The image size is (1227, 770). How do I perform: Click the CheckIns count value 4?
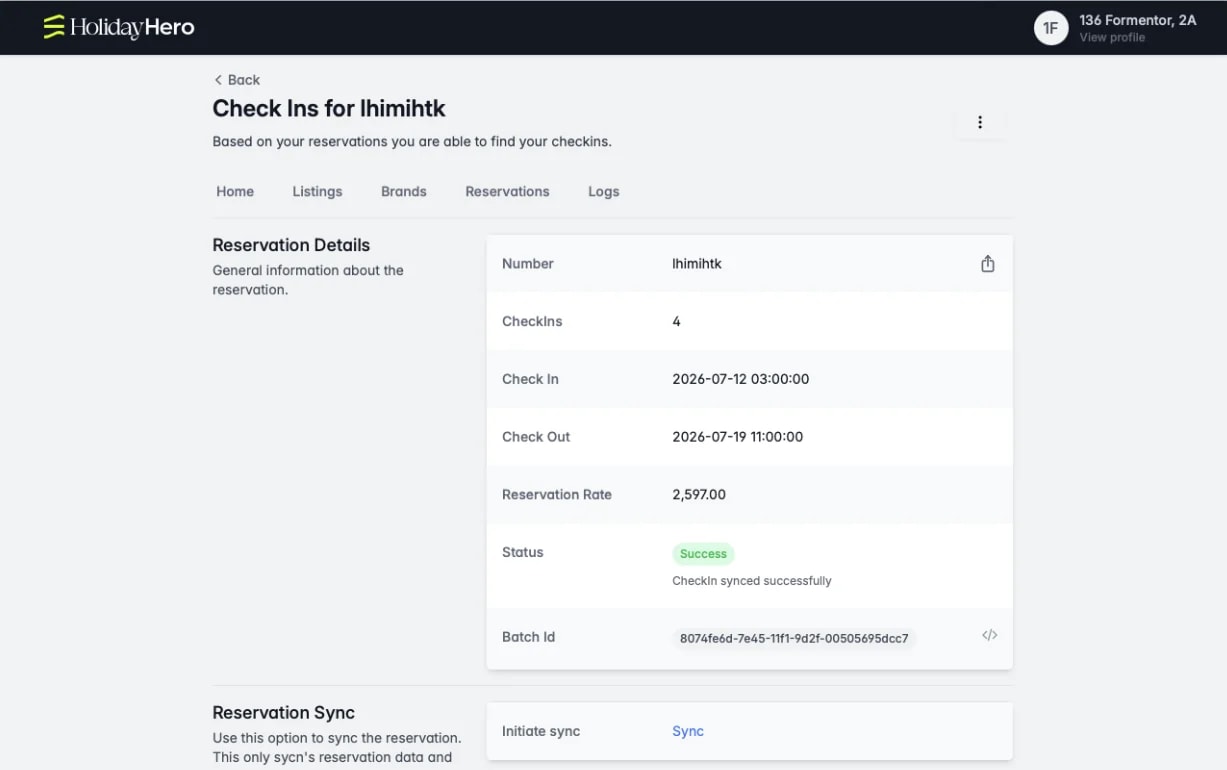677,321
